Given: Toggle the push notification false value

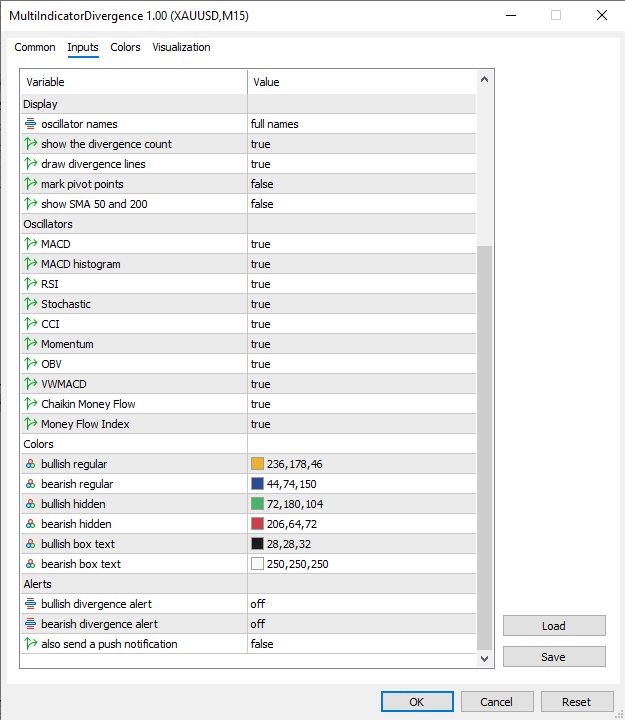Looking at the screenshot, I should [x=362, y=644].
